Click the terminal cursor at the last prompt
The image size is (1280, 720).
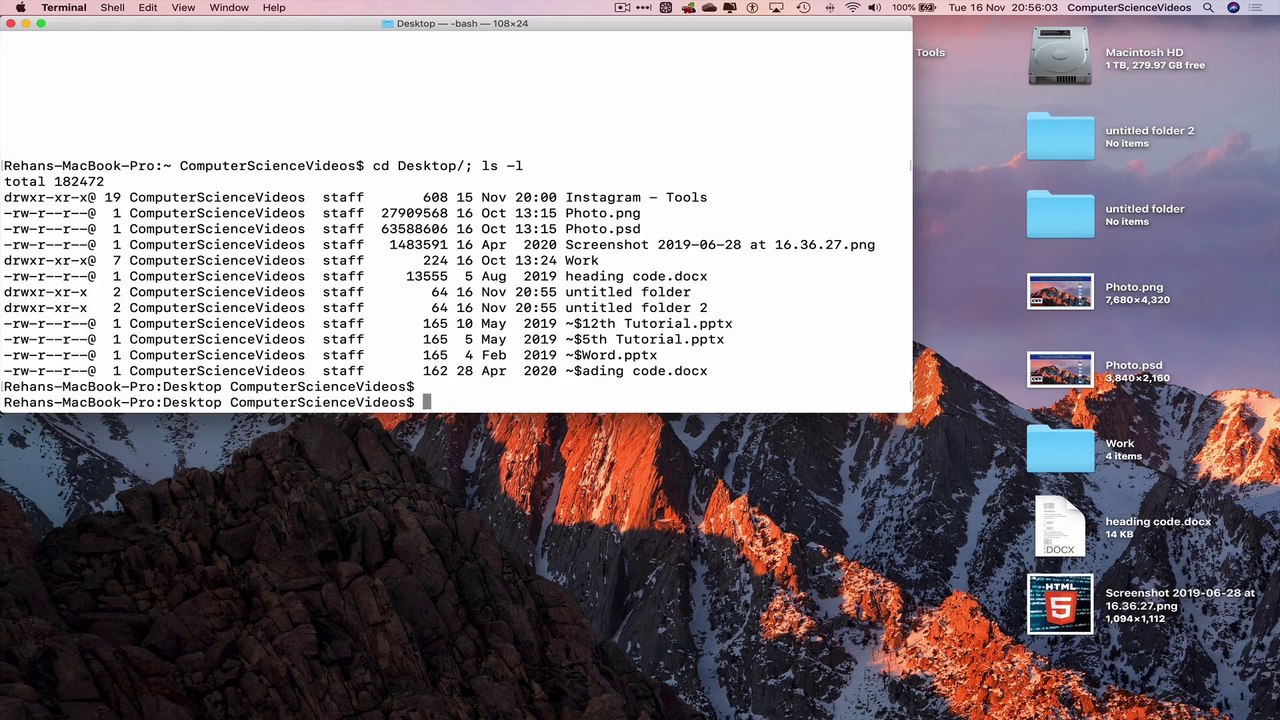coord(427,402)
